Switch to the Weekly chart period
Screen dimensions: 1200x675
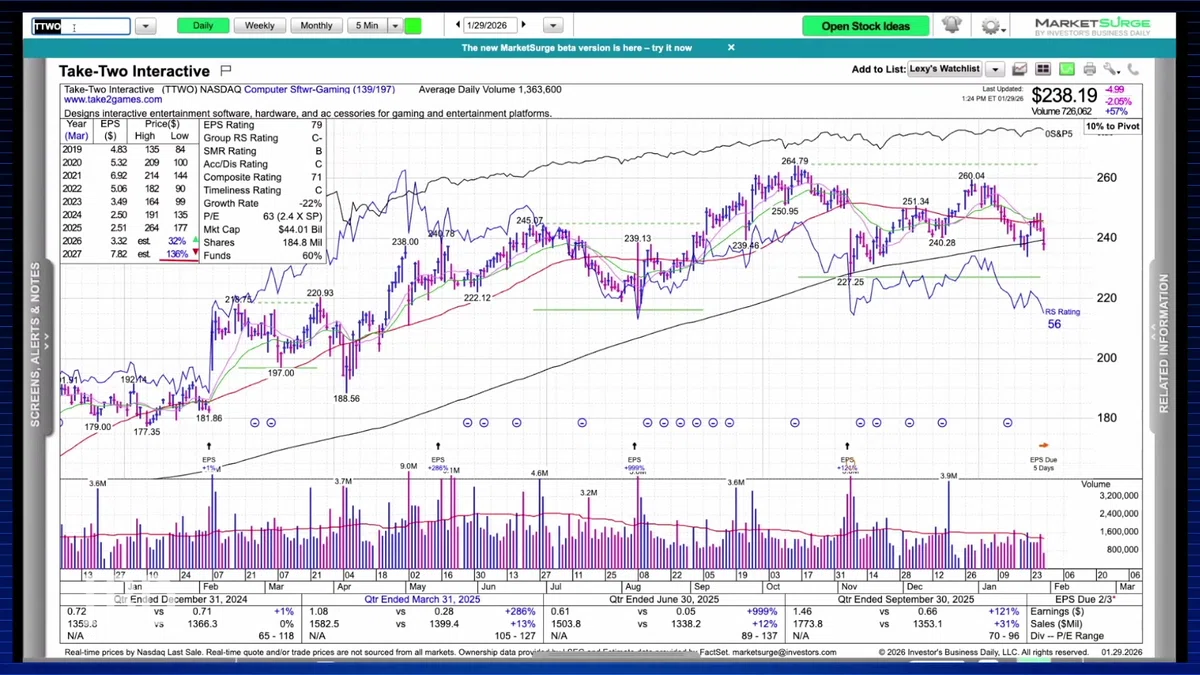[260, 26]
